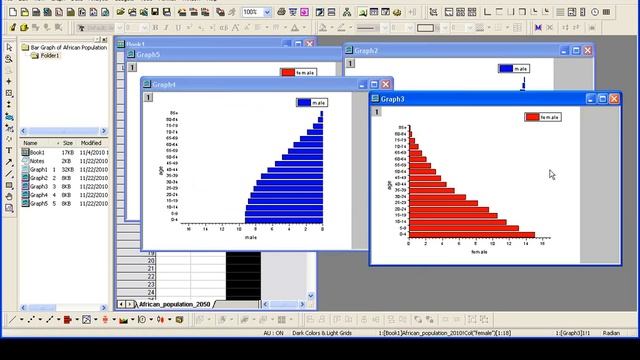
Task: Click row 20 header in Book1
Action: point(136,261)
